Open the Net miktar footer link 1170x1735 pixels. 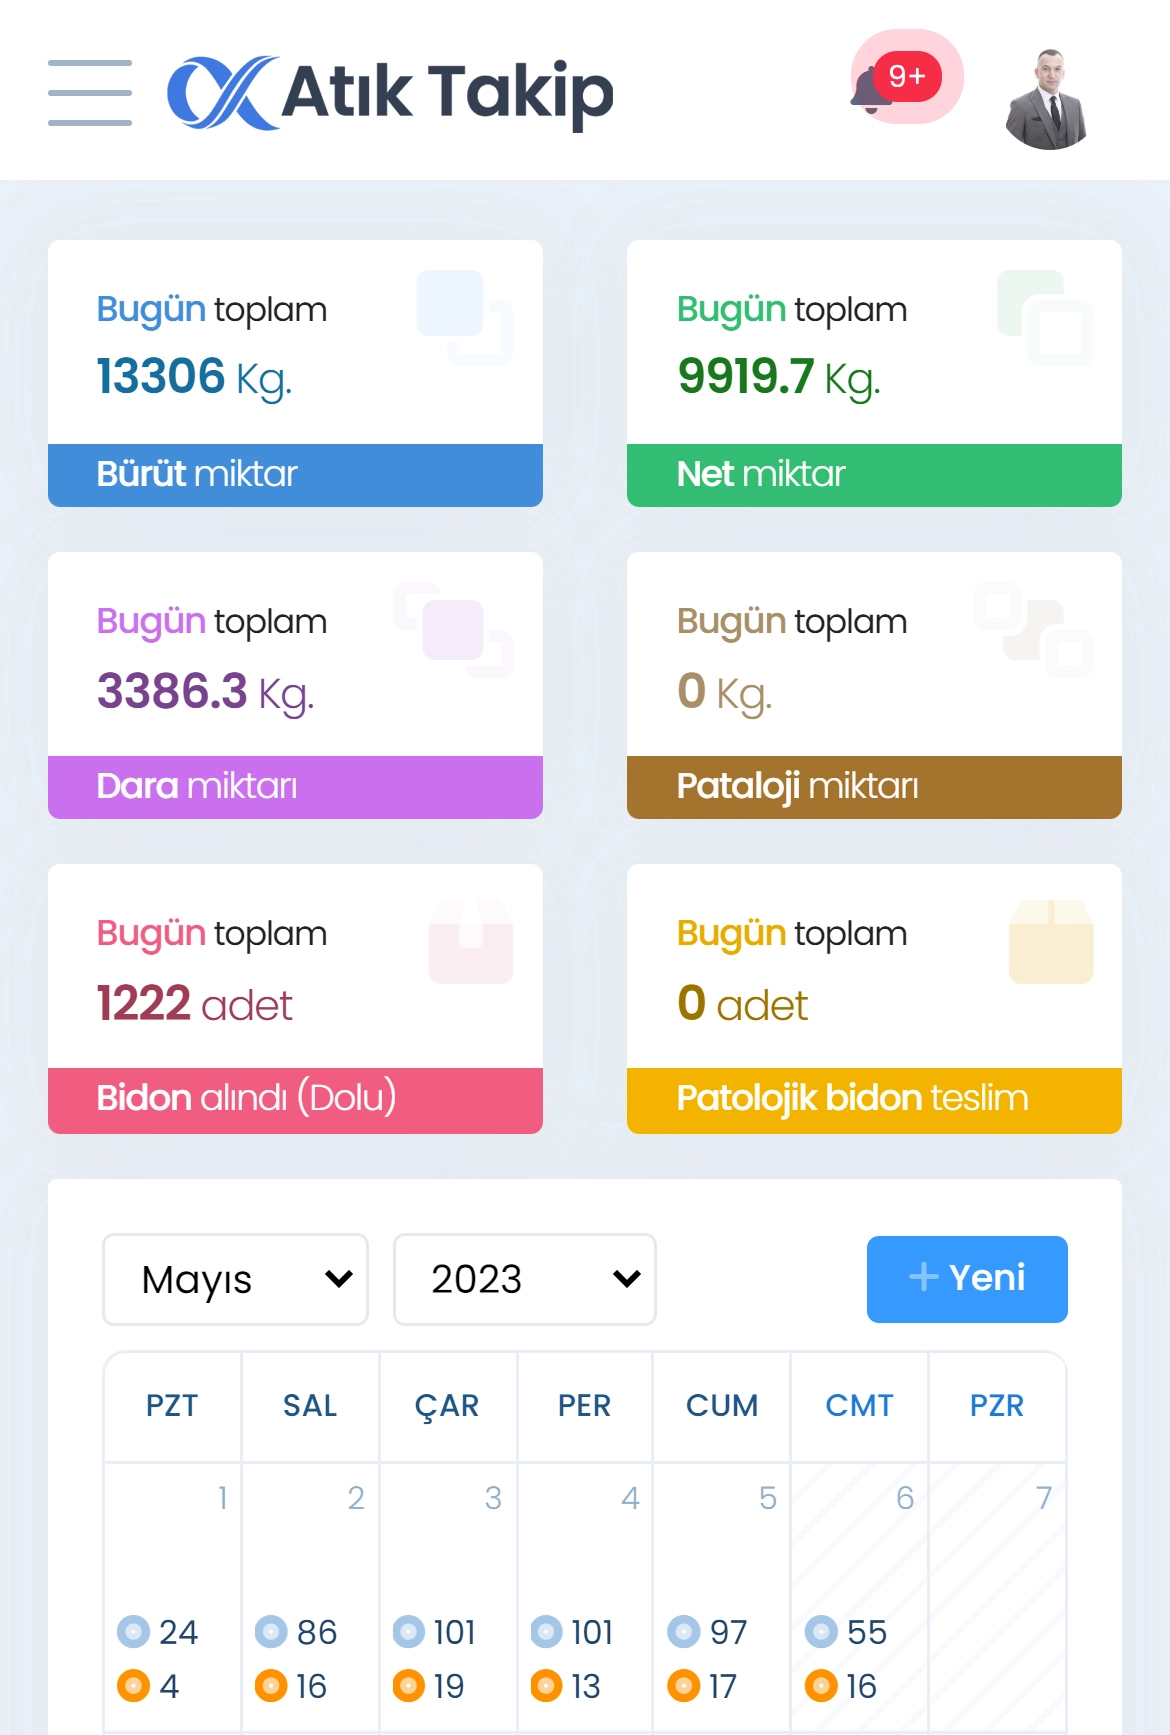(874, 475)
